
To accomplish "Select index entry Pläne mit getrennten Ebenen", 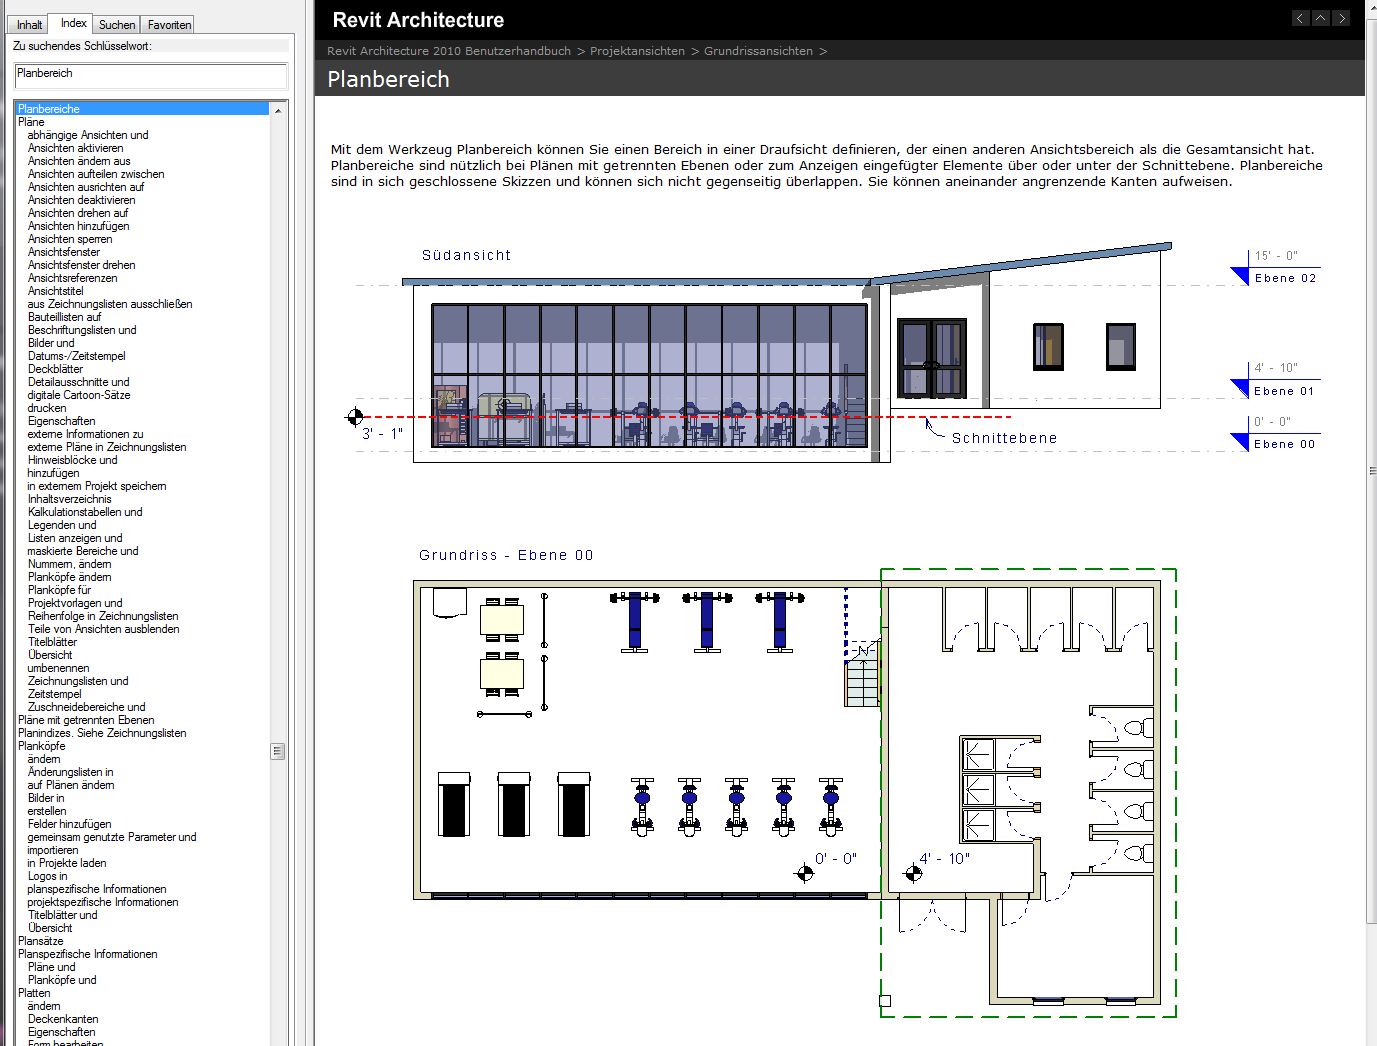I will [x=86, y=720].
